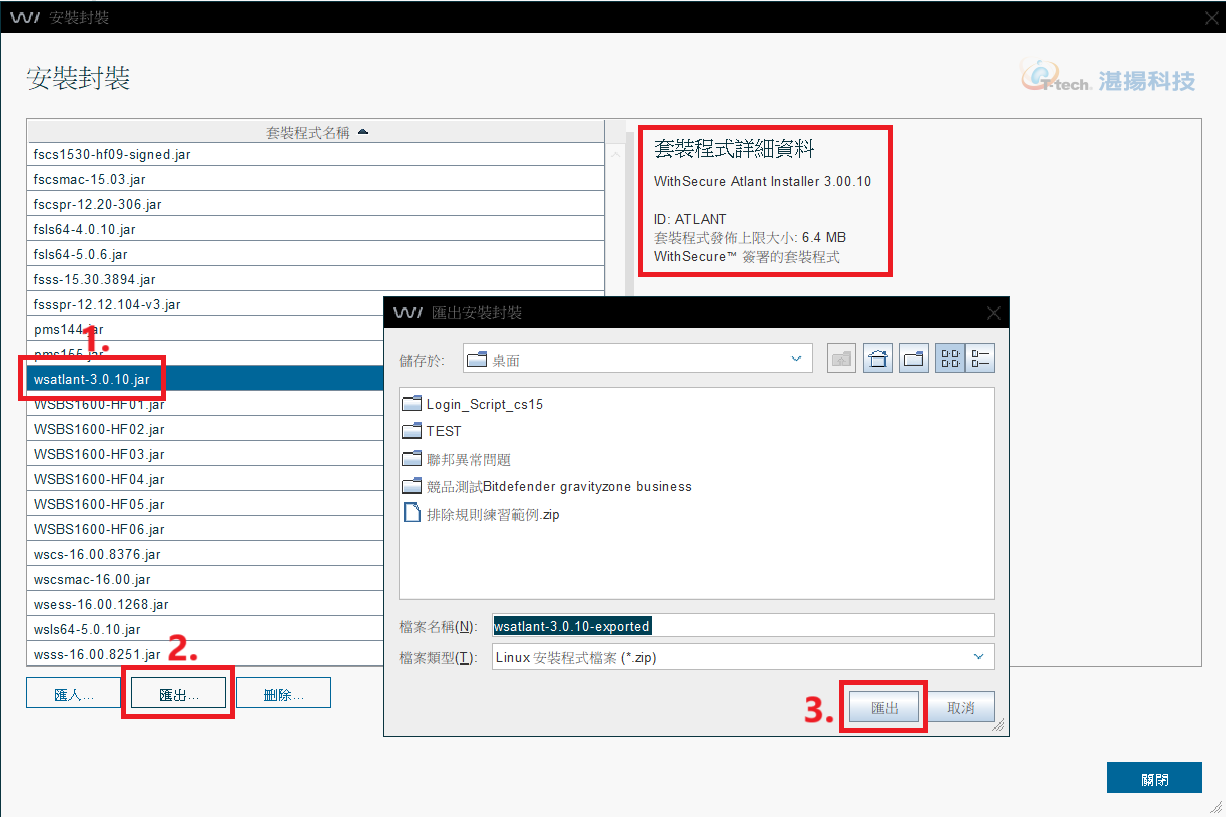Select WSBS1600-HF02.jar in the package list
The image size is (1226, 817).
coord(206,430)
